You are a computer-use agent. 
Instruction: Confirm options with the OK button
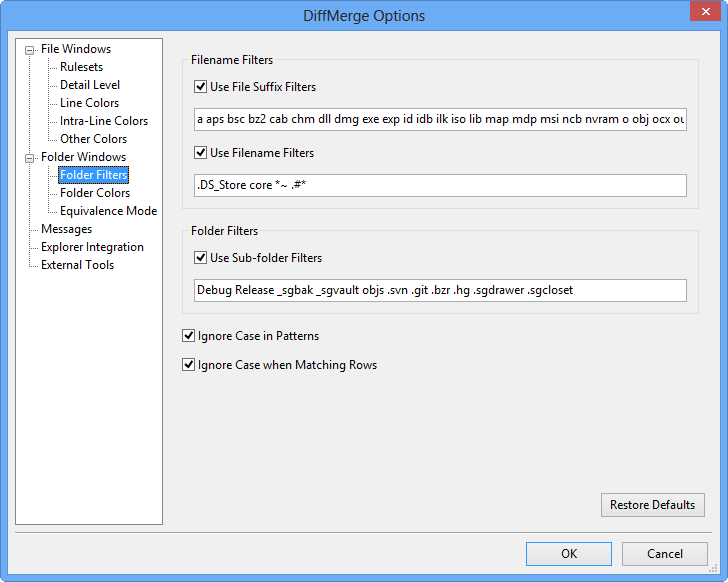pos(568,553)
